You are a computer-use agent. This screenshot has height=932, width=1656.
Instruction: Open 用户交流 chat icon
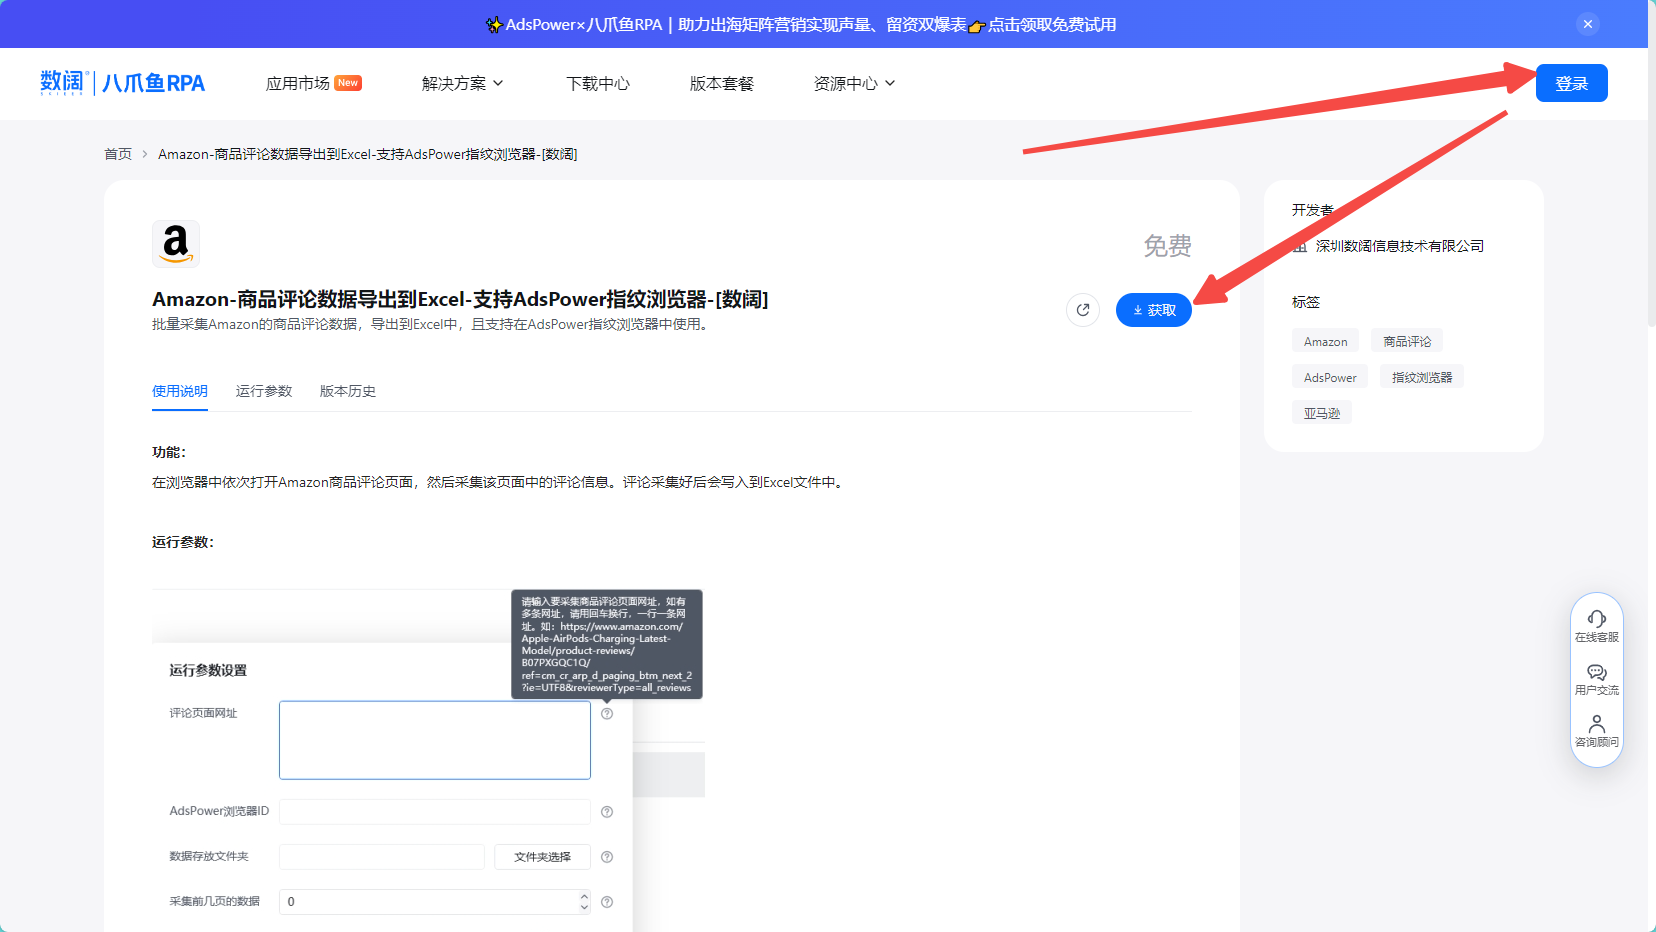[1597, 679]
